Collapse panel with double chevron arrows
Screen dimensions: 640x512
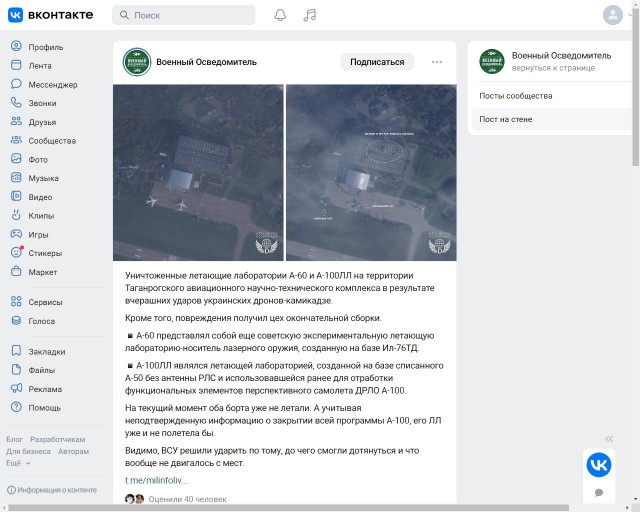(609, 439)
